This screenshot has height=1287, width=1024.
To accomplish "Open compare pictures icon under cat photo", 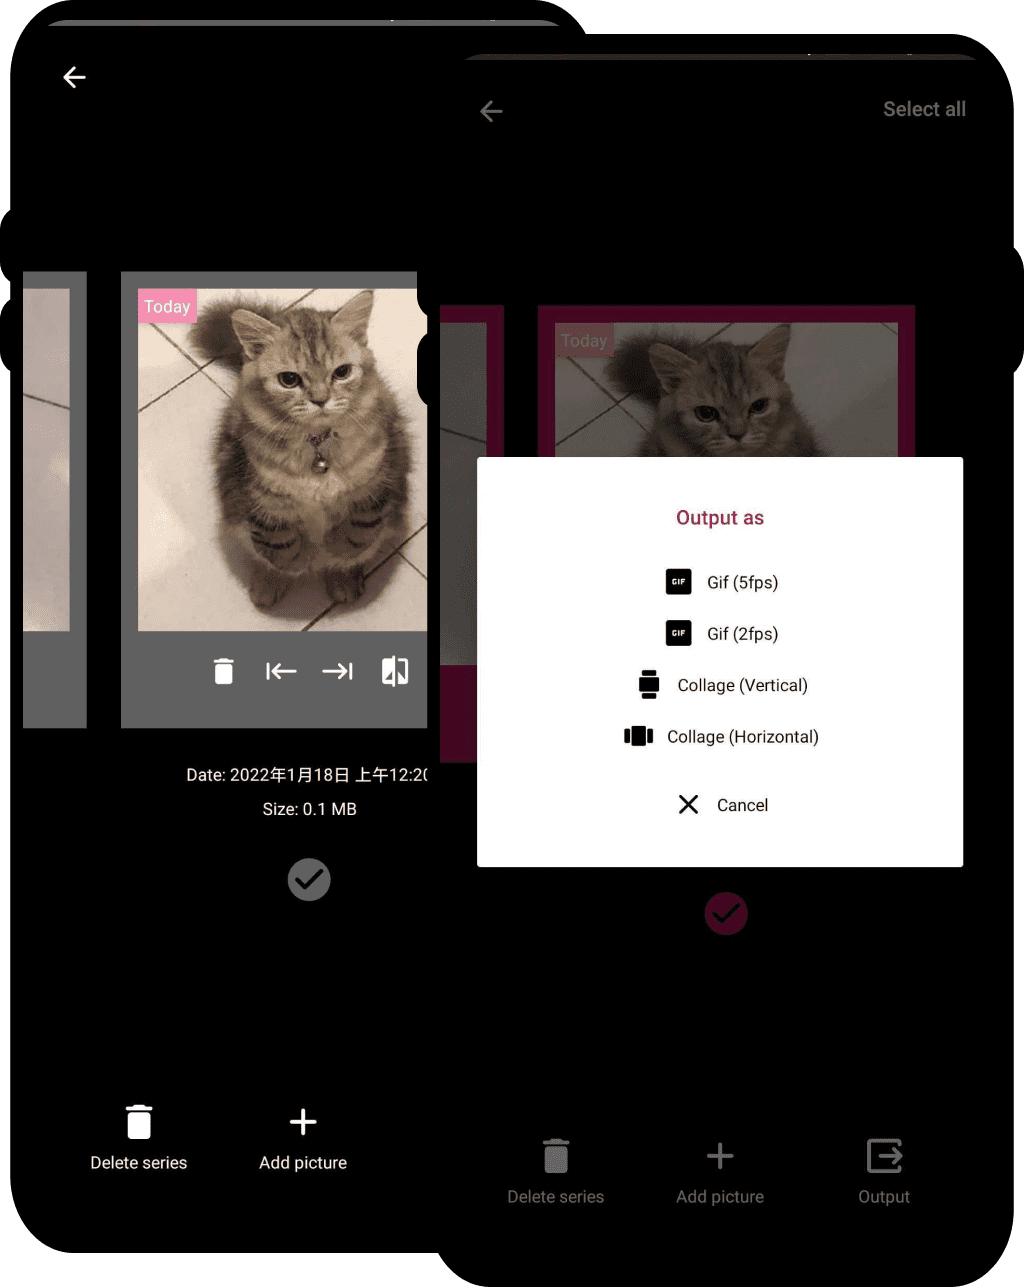I will pos(395,671).
